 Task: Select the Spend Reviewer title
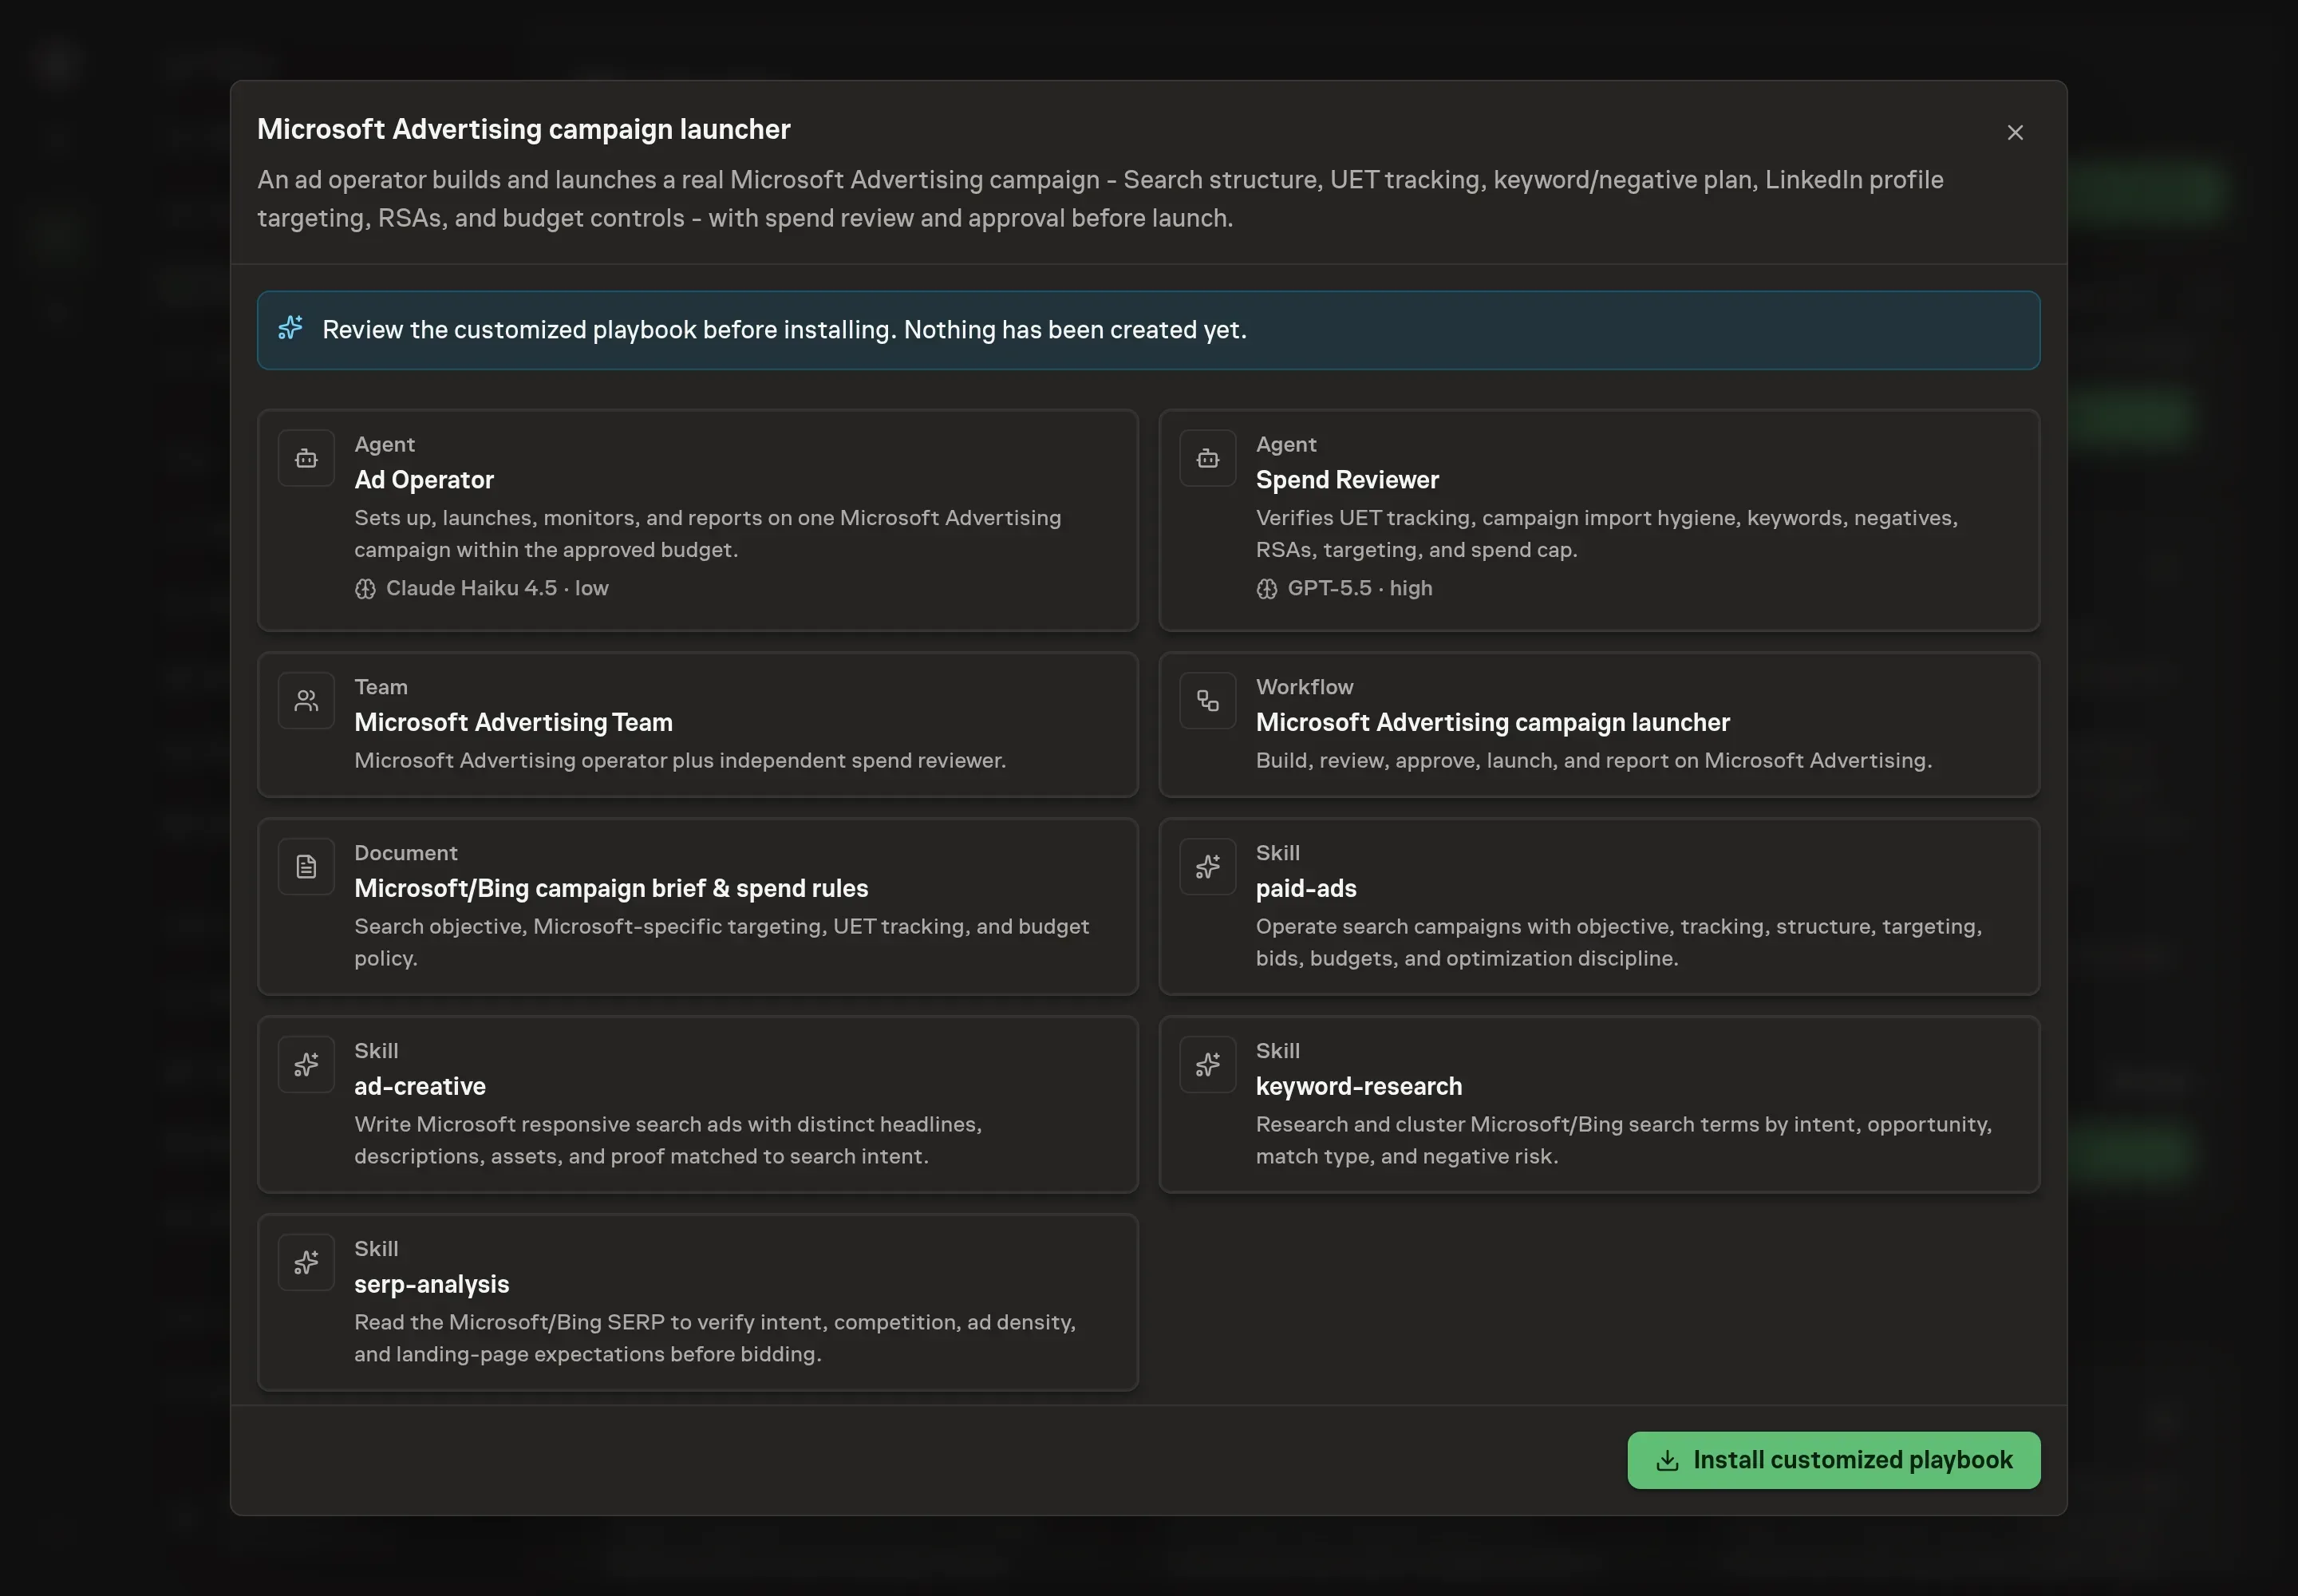pyautogui.click(x=1347, y=480)
